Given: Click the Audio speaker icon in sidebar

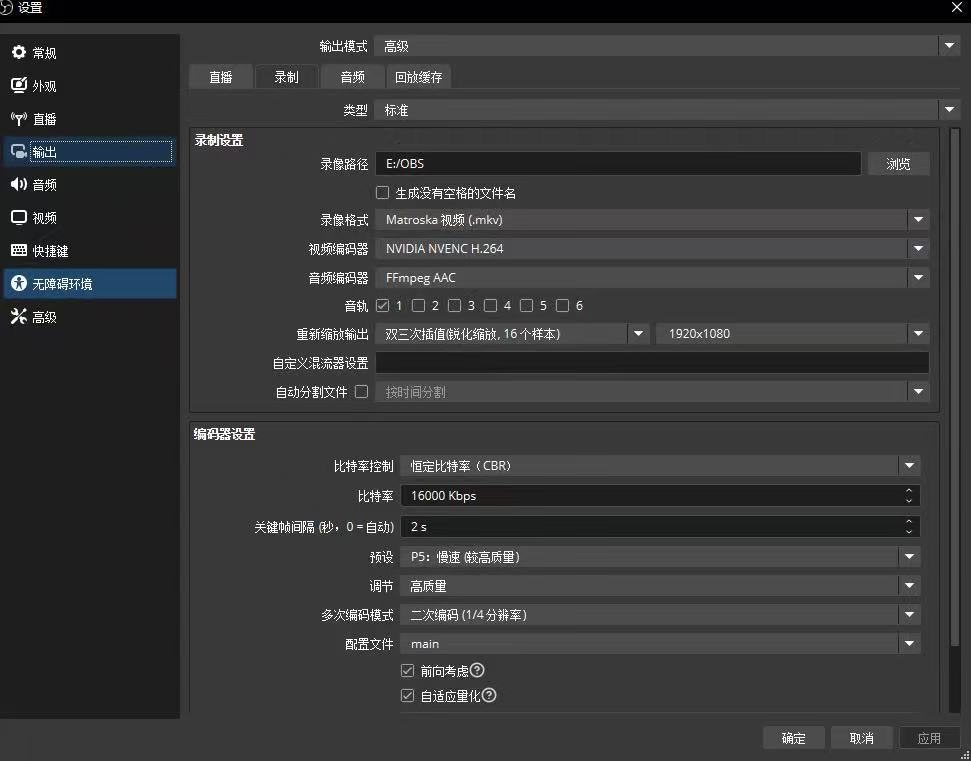Looking at the screenshot, I should [19, 184].
